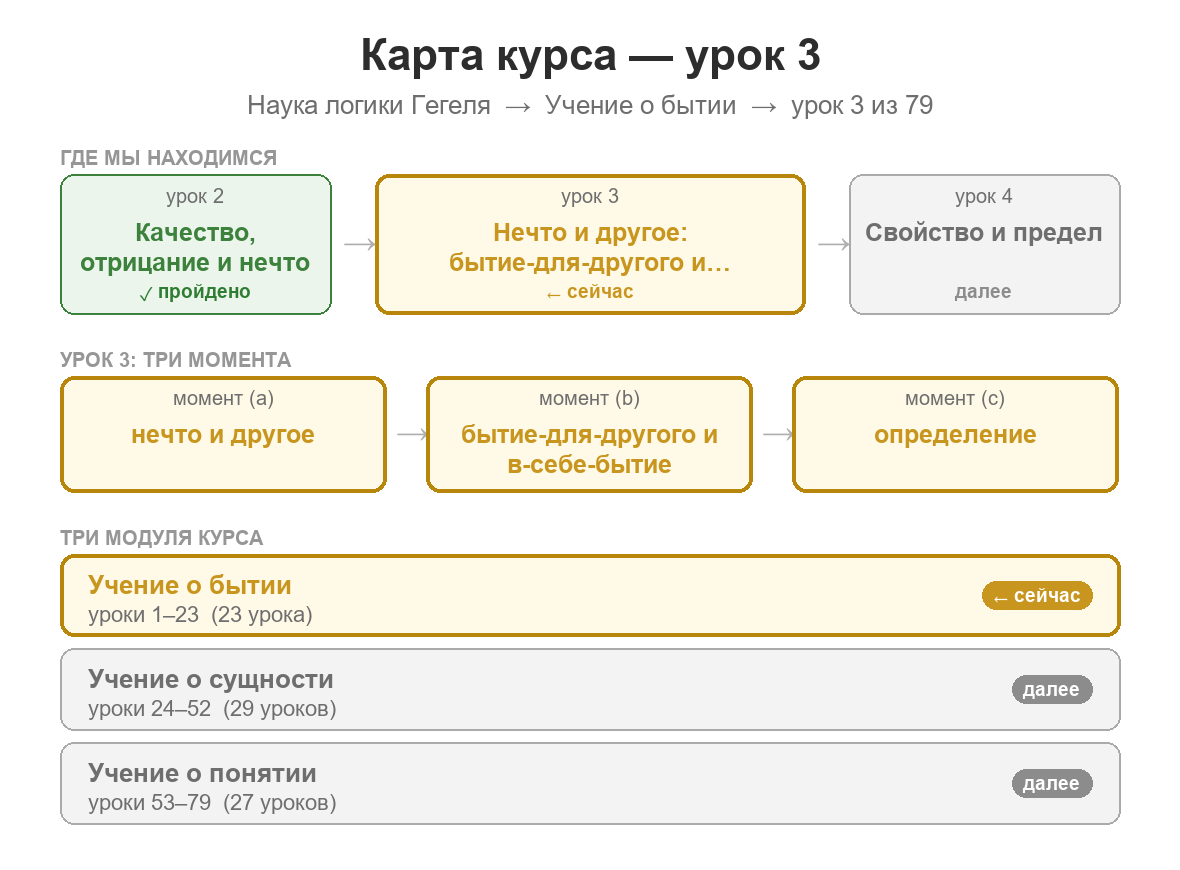This screenshot has width=1180, height=870.
Task: Click the 'далее' badge on Учение о понятии
Action: (1051, 783)
